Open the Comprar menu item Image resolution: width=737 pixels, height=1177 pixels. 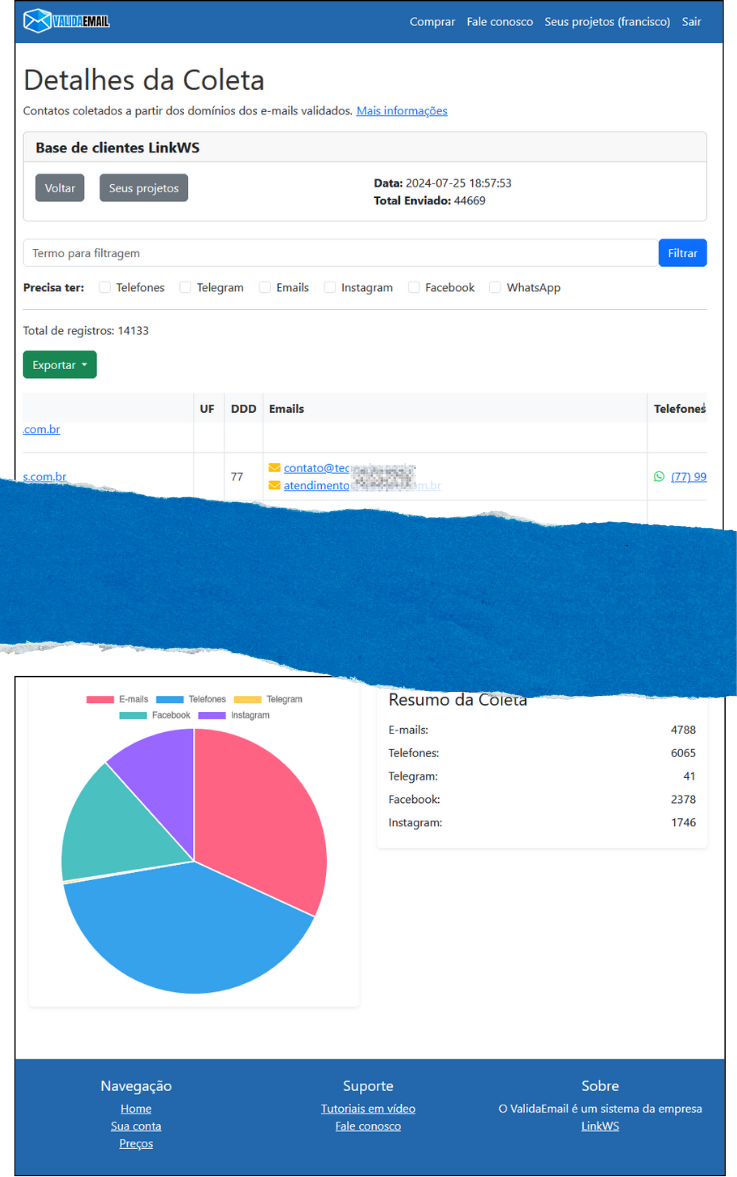pyautogui.click(x=432, y=22)
